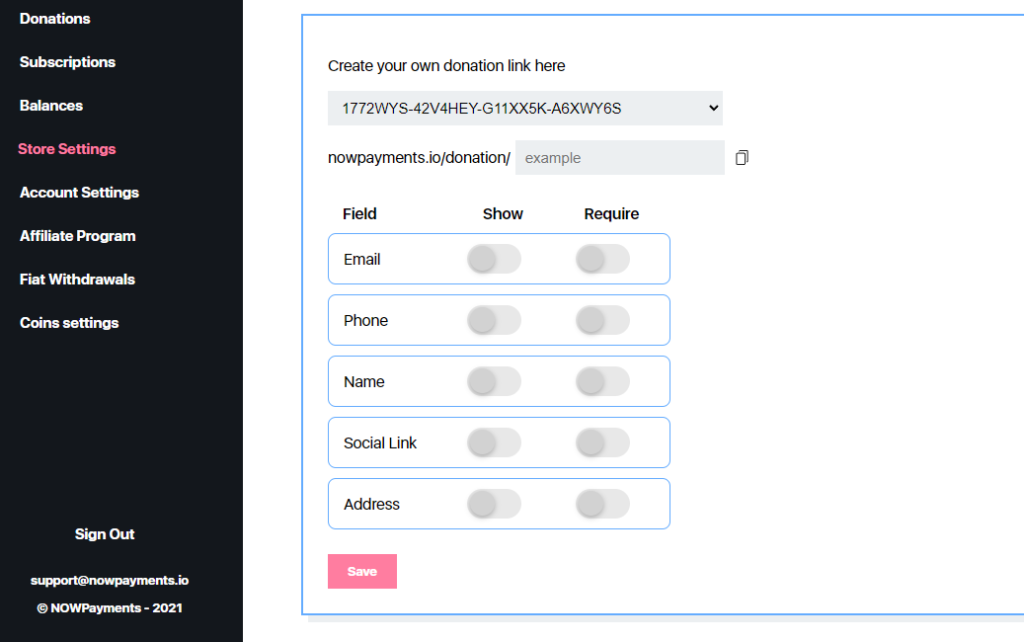Click the 'Require' column header
The image size is (1024, 642).
point(611,214)
